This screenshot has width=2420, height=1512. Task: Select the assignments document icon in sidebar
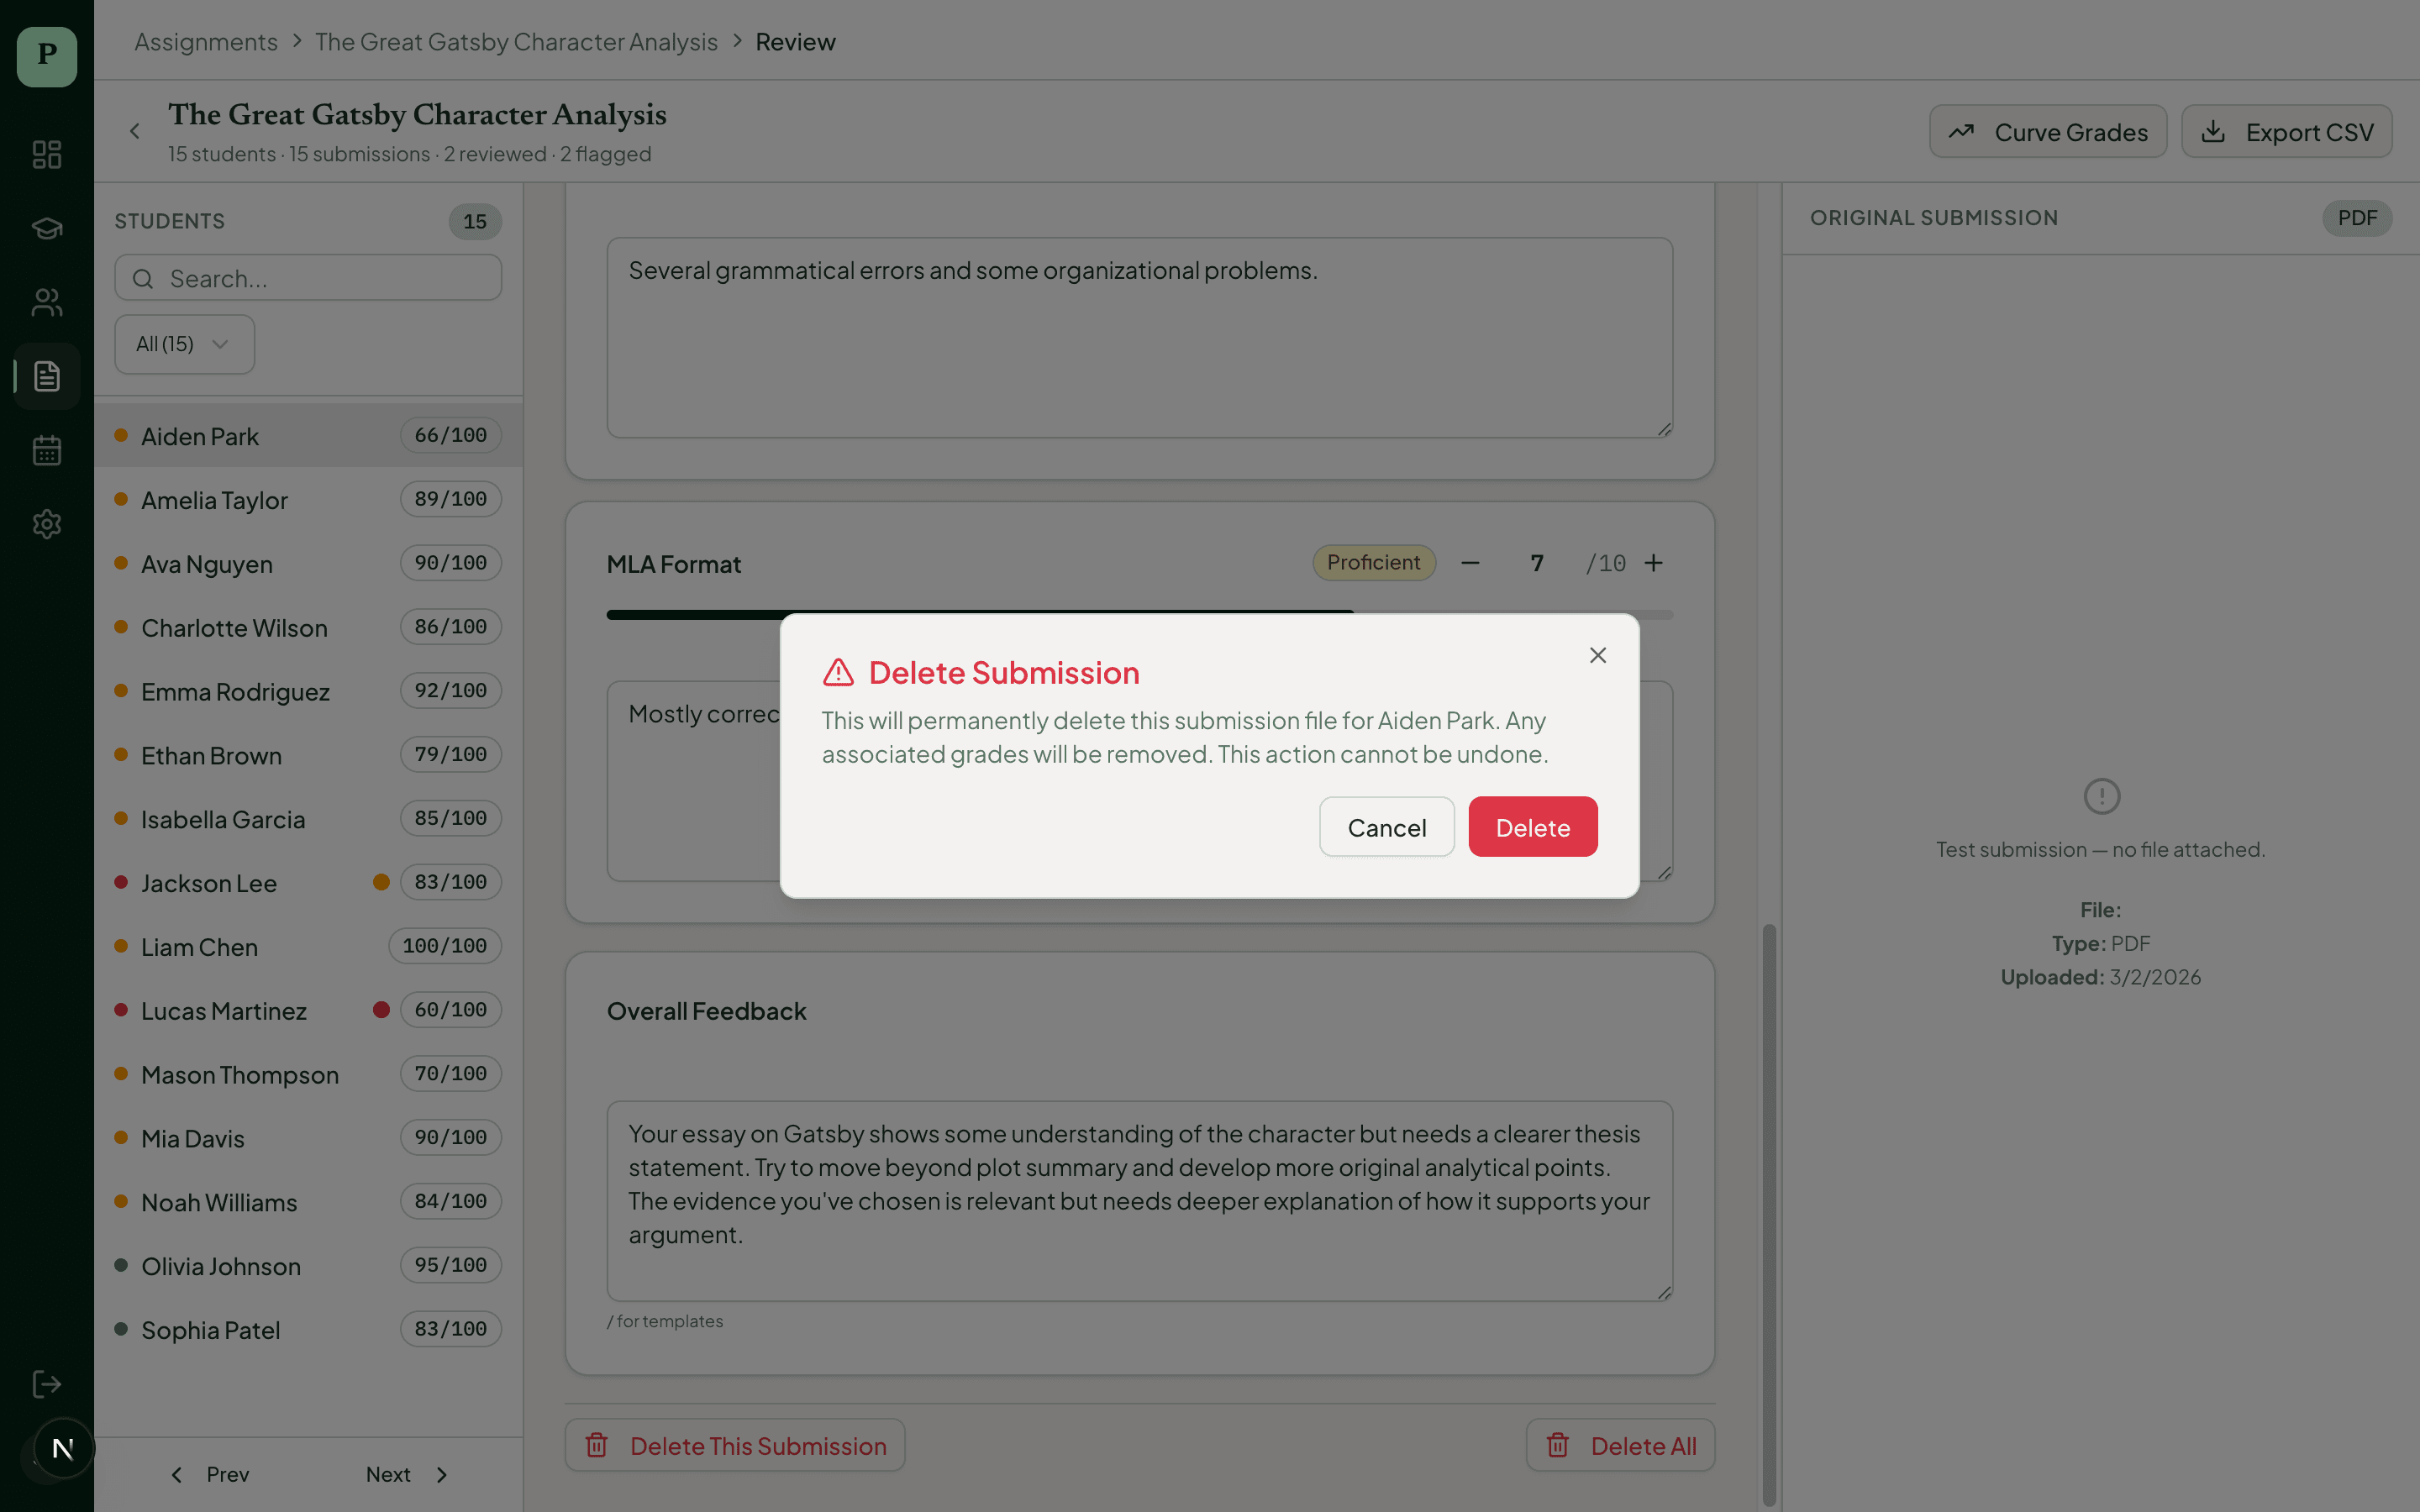(x=47, y=376)
